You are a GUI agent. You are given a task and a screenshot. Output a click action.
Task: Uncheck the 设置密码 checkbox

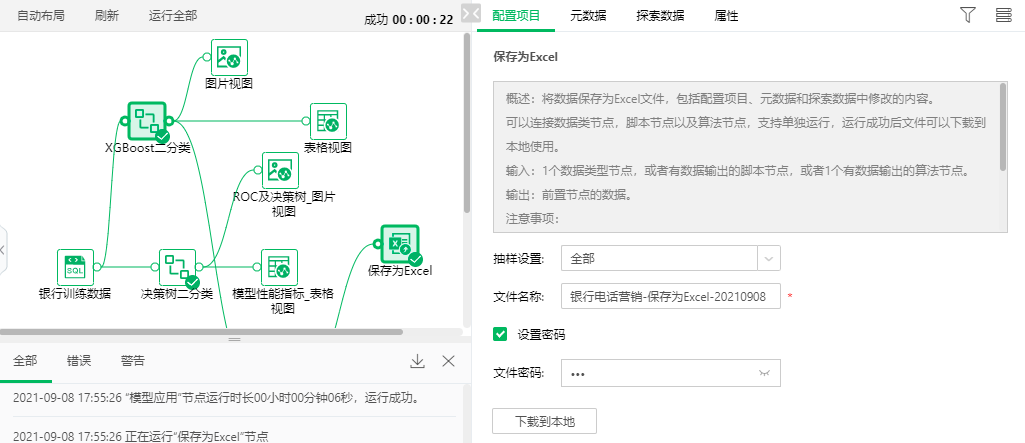pyautogui.click(x=501, y=334)
